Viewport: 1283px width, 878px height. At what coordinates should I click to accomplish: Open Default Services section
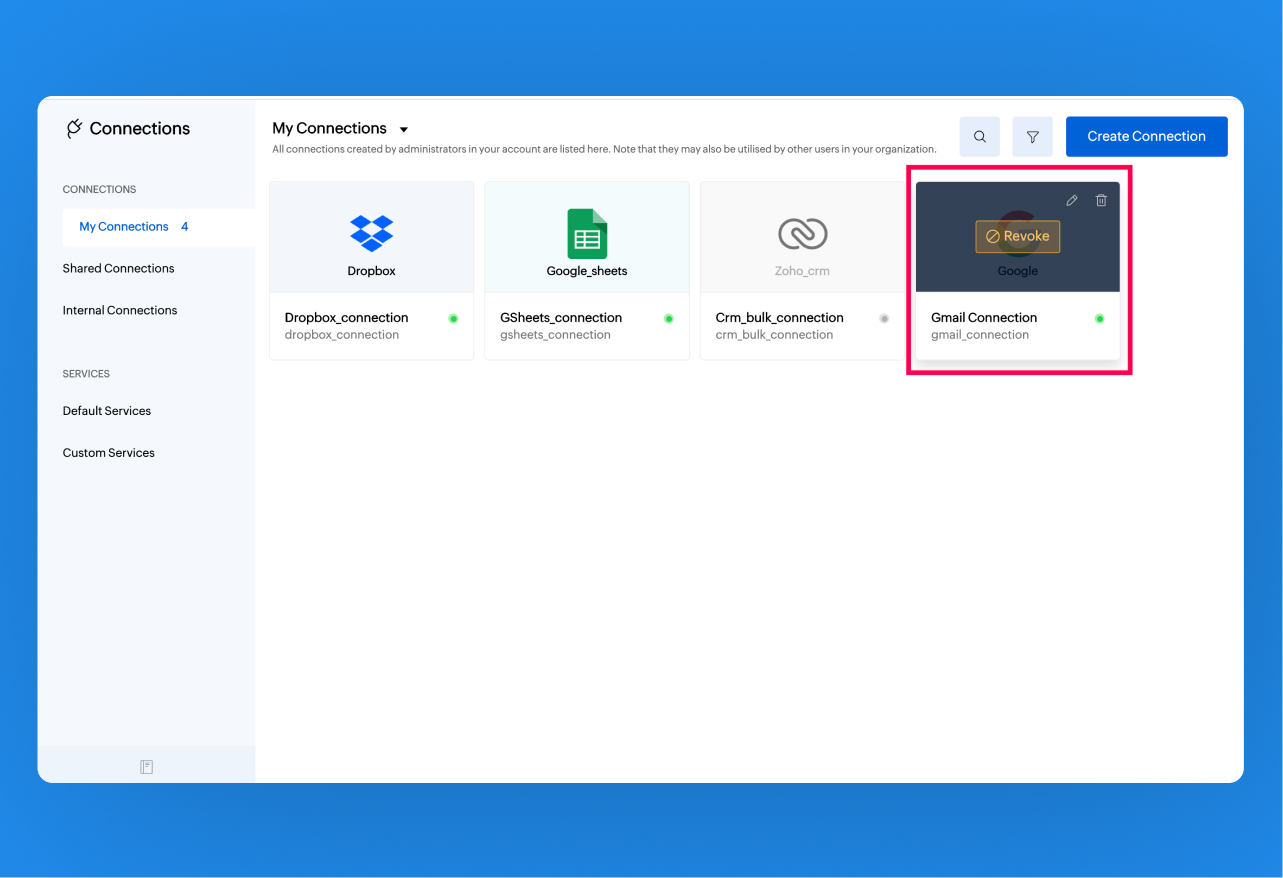pyautogui.click(x=107, y=411)
